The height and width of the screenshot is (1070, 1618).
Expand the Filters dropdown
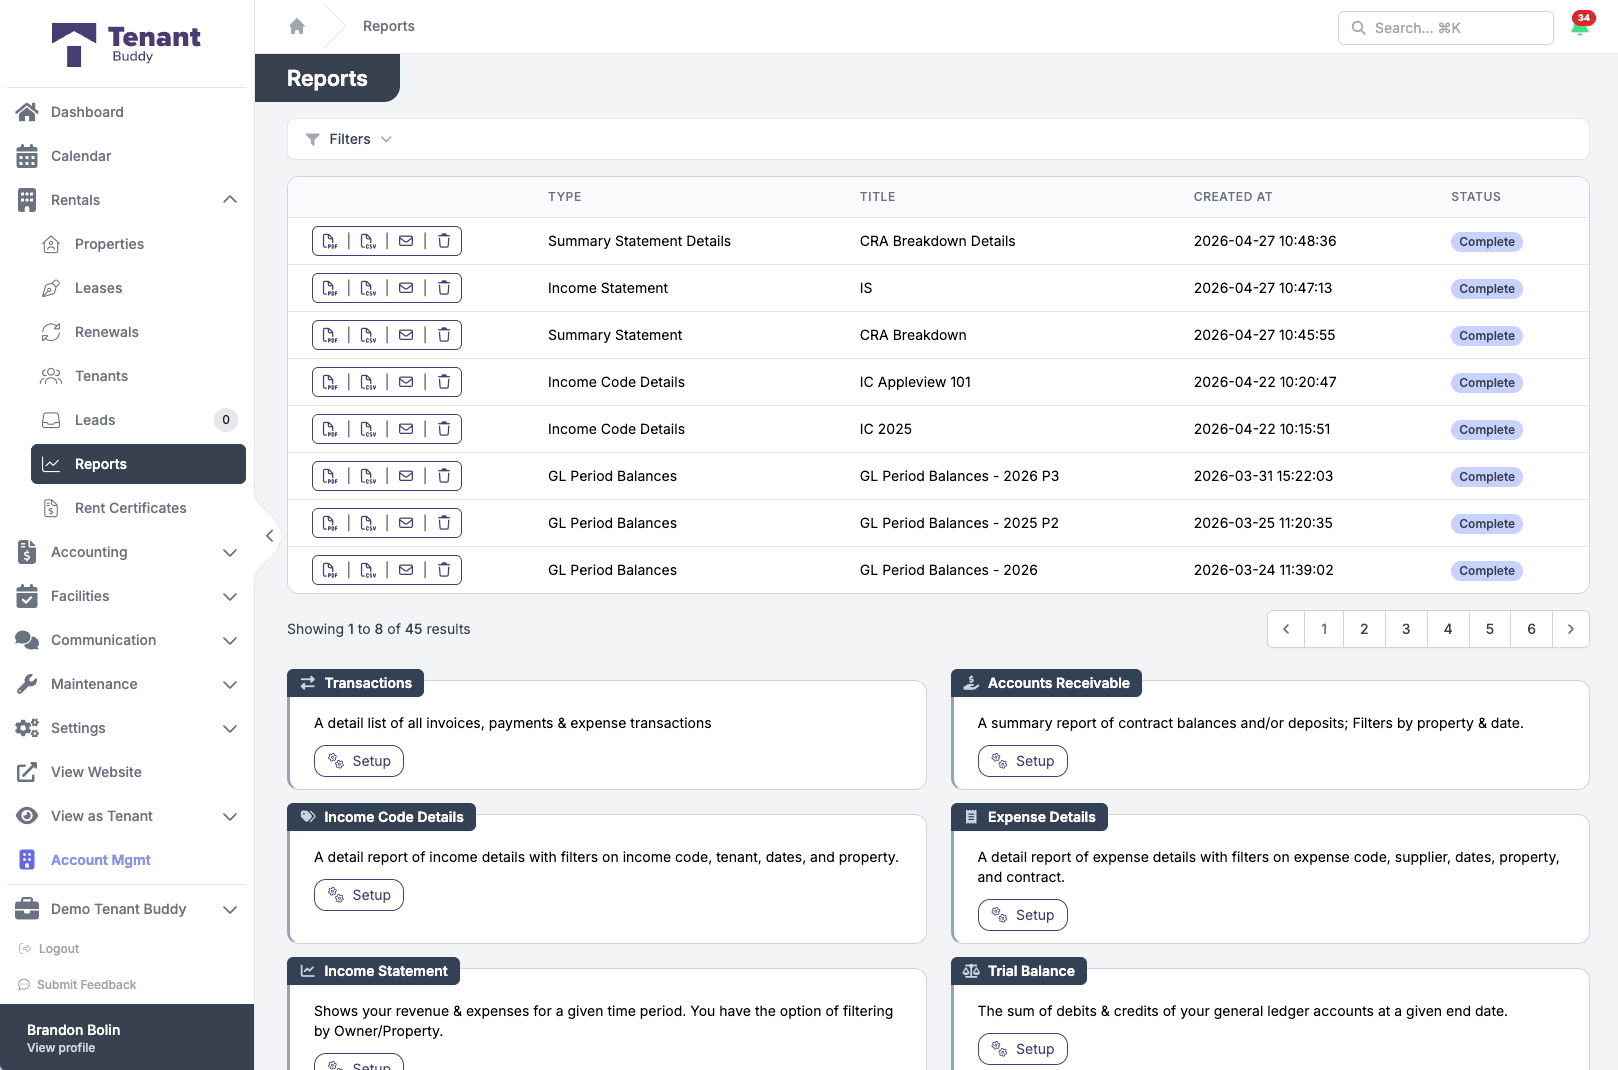pyautogui.click(x=349, y=139)
